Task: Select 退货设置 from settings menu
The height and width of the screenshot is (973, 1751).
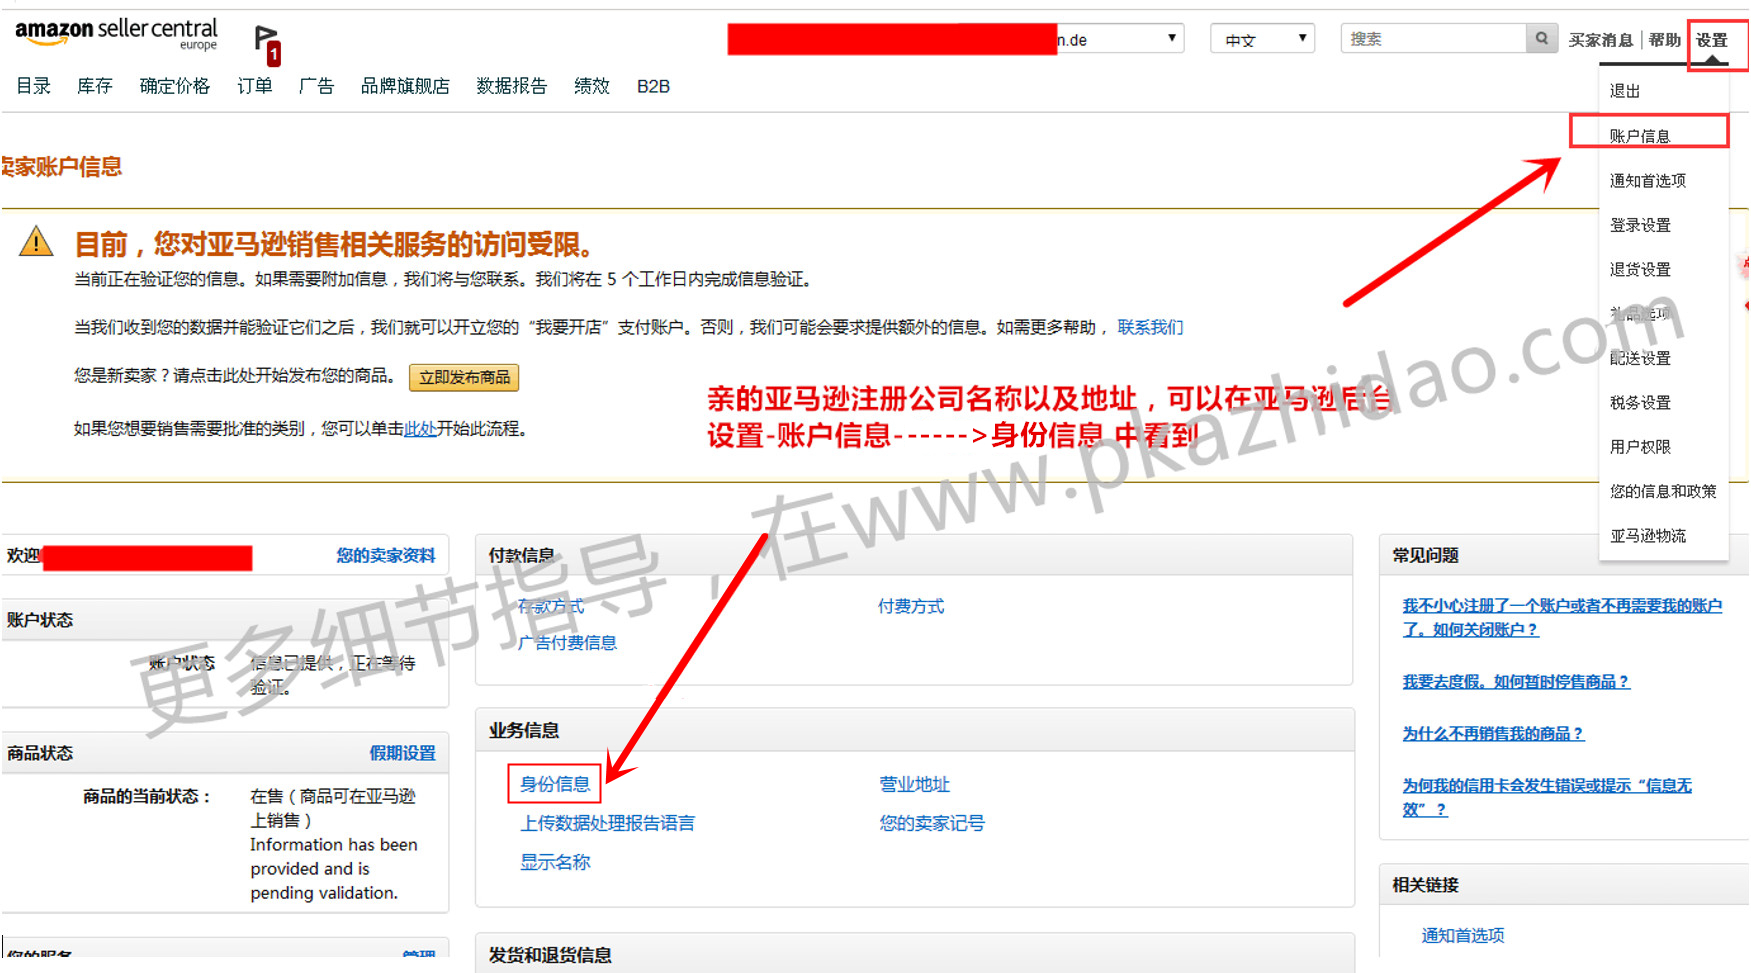Action: pos(1640,269)
